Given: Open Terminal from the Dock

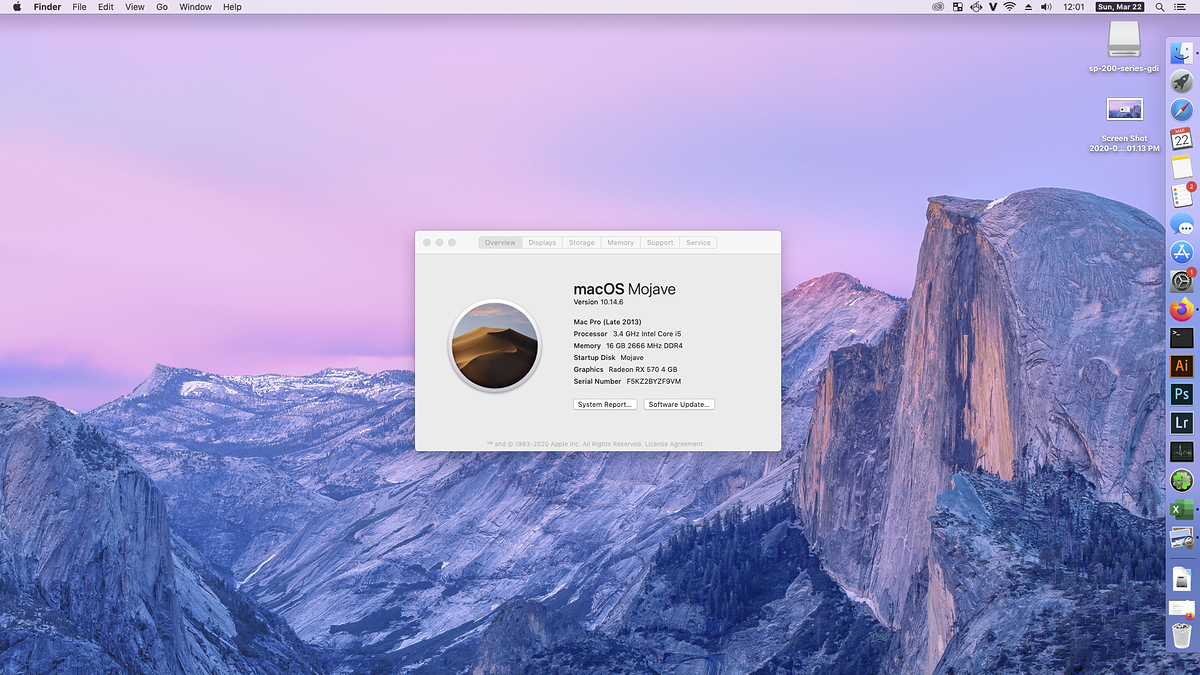Looking at the screenshot, I should [x=1182, y=338].
